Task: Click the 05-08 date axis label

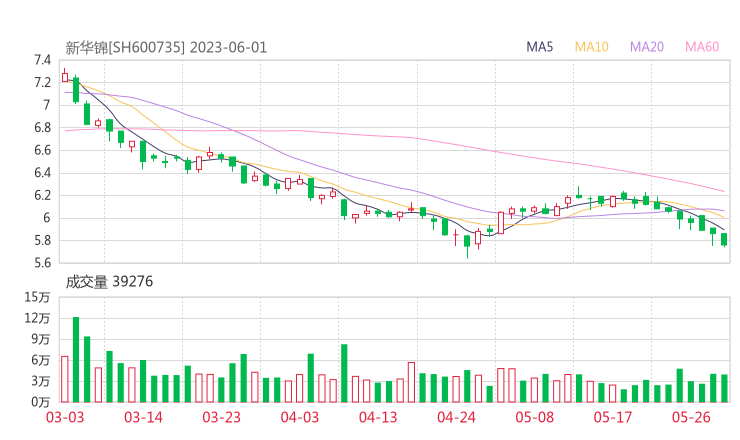Action: (535, 417)
